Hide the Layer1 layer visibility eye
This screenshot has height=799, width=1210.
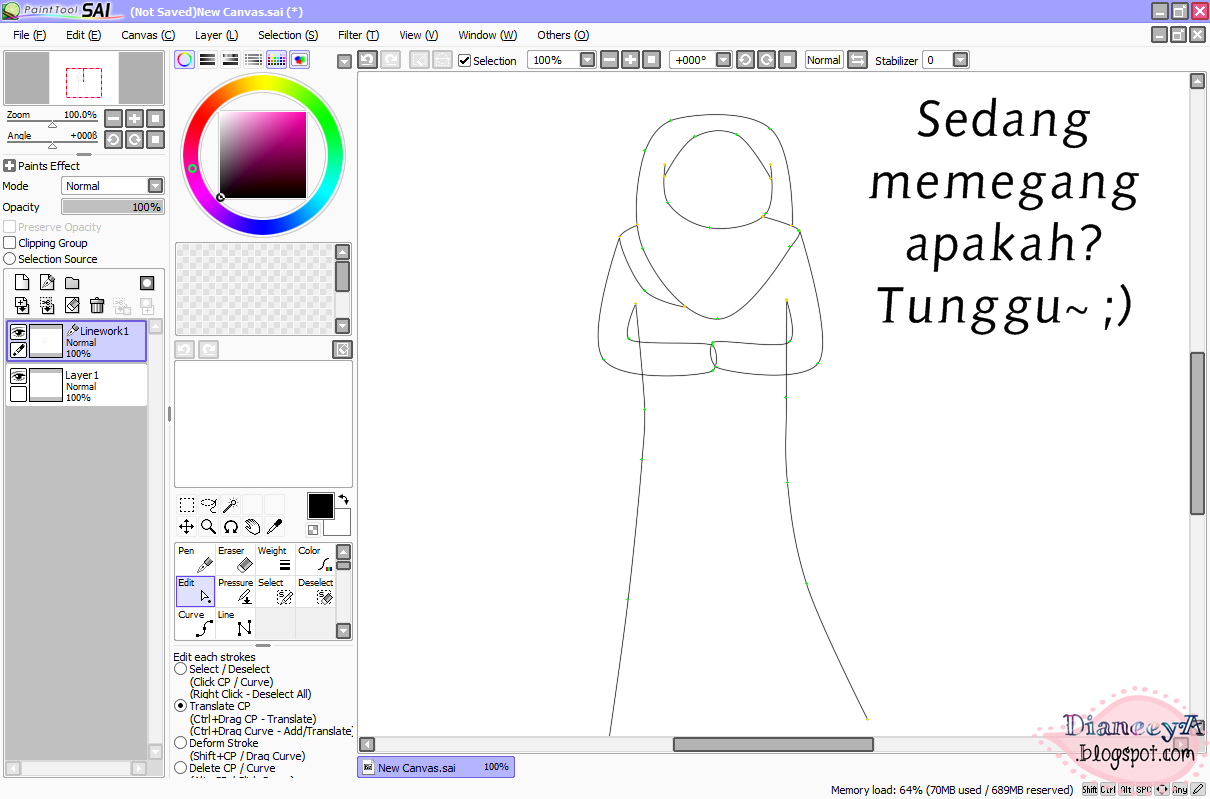(x=18, y=376)
